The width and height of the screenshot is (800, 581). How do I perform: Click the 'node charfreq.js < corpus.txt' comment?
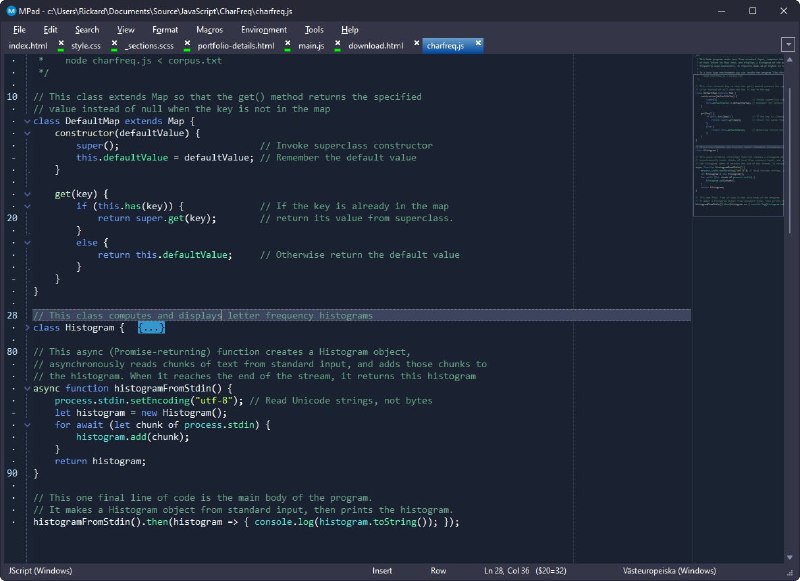pyautogui.click(x=143, y=60)
